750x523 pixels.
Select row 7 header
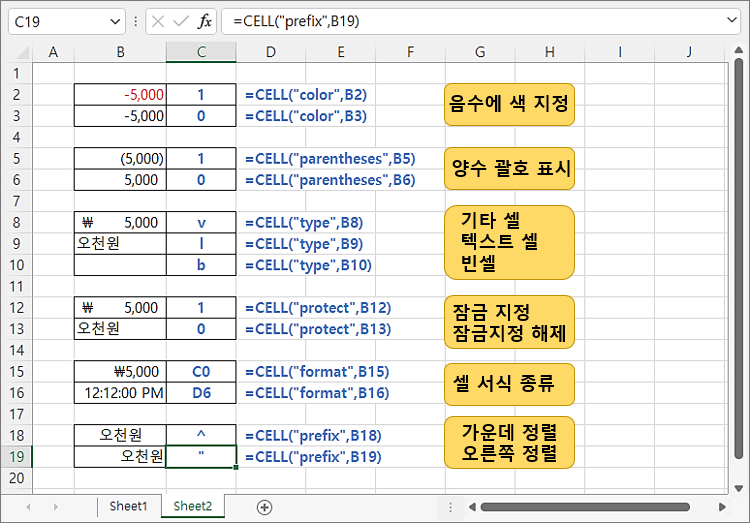[16, 201]
